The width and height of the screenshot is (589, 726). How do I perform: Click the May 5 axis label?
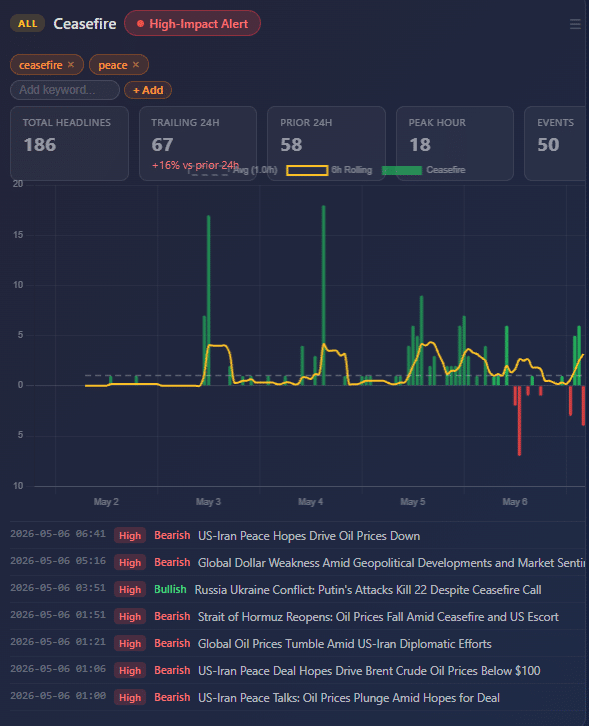(413, 501)
